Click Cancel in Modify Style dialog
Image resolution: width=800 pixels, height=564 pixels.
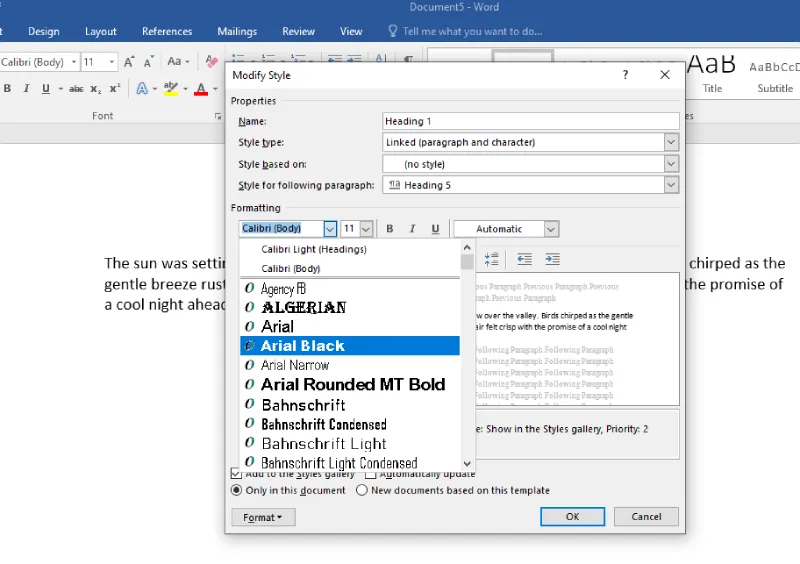(x=646, y=517)
